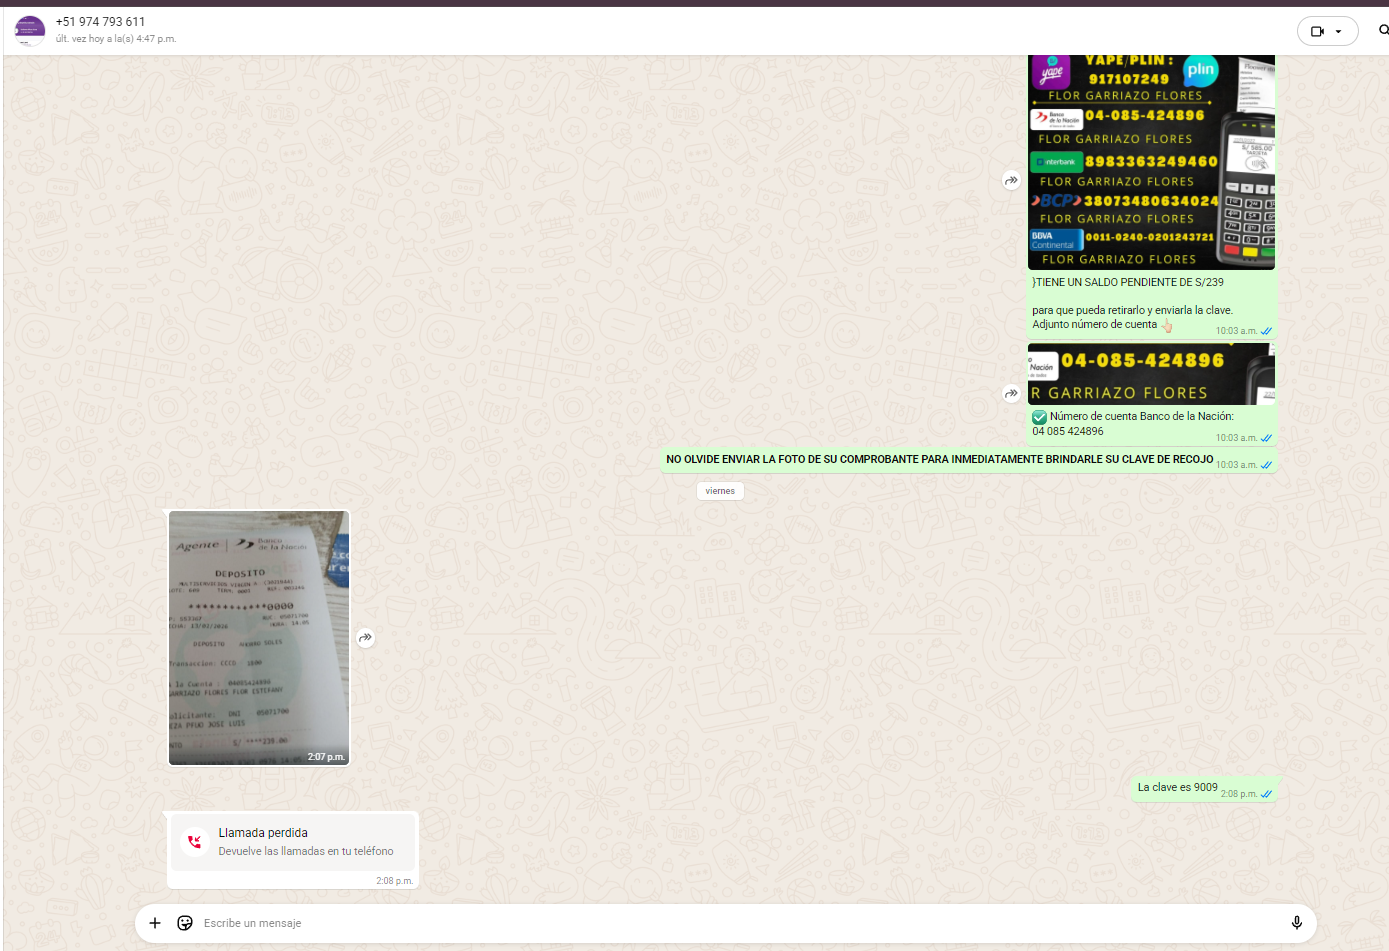Record a voice message with the microphone
Viewport: 1389px width, 951px height.
tap(1296, 923)
